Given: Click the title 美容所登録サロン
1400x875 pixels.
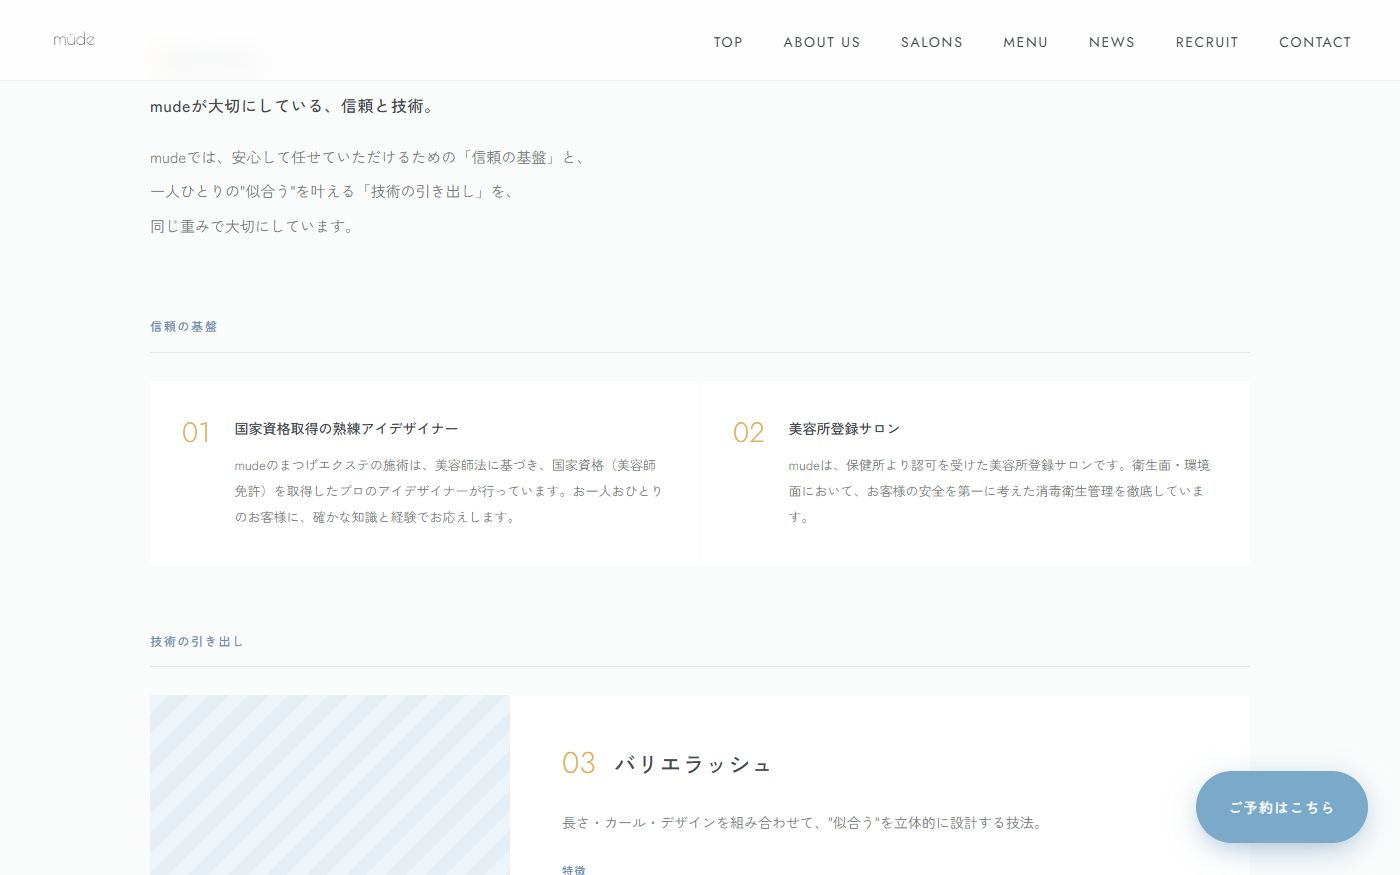Looking at the screenshot, I should (844, 429).
